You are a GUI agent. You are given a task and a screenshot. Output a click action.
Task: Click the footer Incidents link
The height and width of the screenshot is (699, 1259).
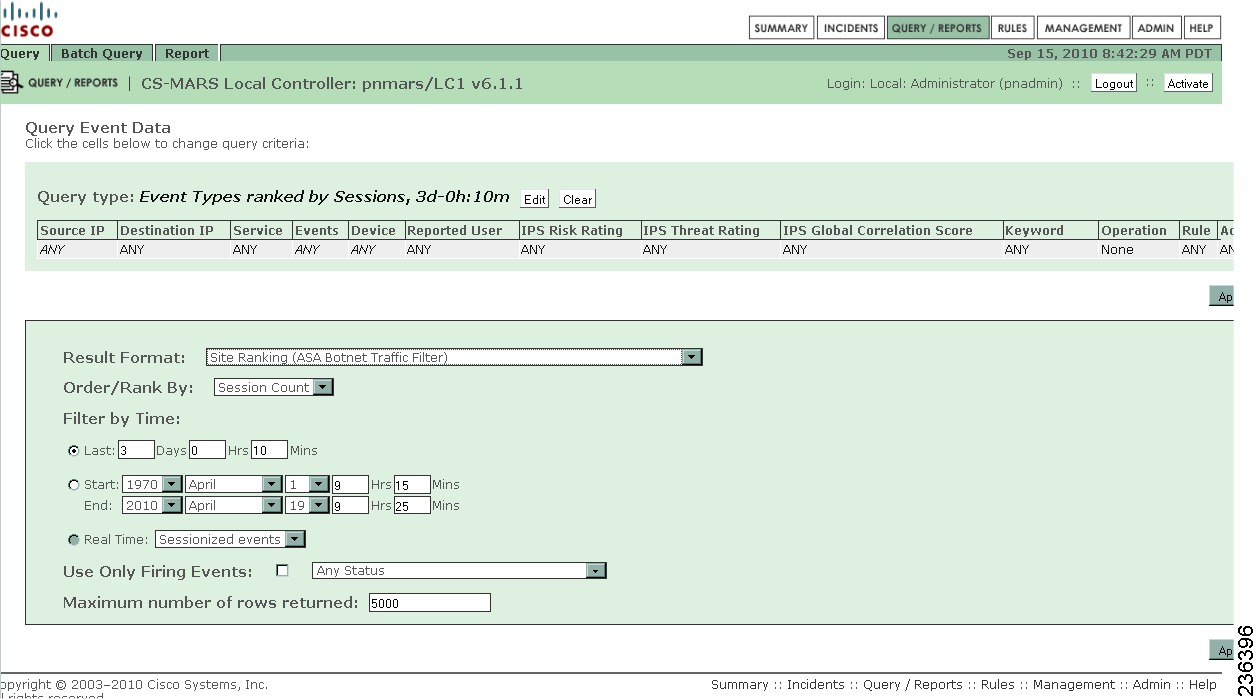(x=815, y=685)
